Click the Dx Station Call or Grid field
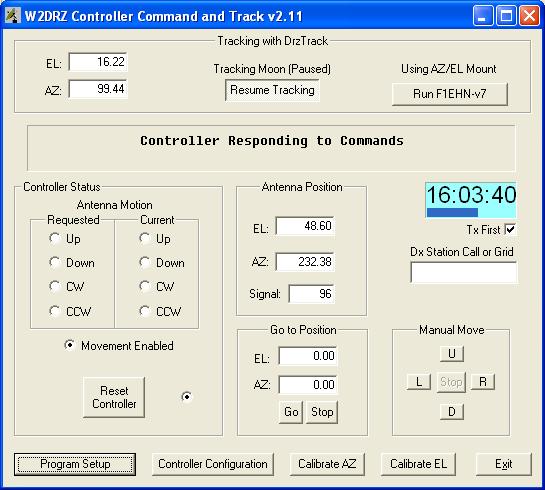Screen dimensions: 545x490 point(464,272)
